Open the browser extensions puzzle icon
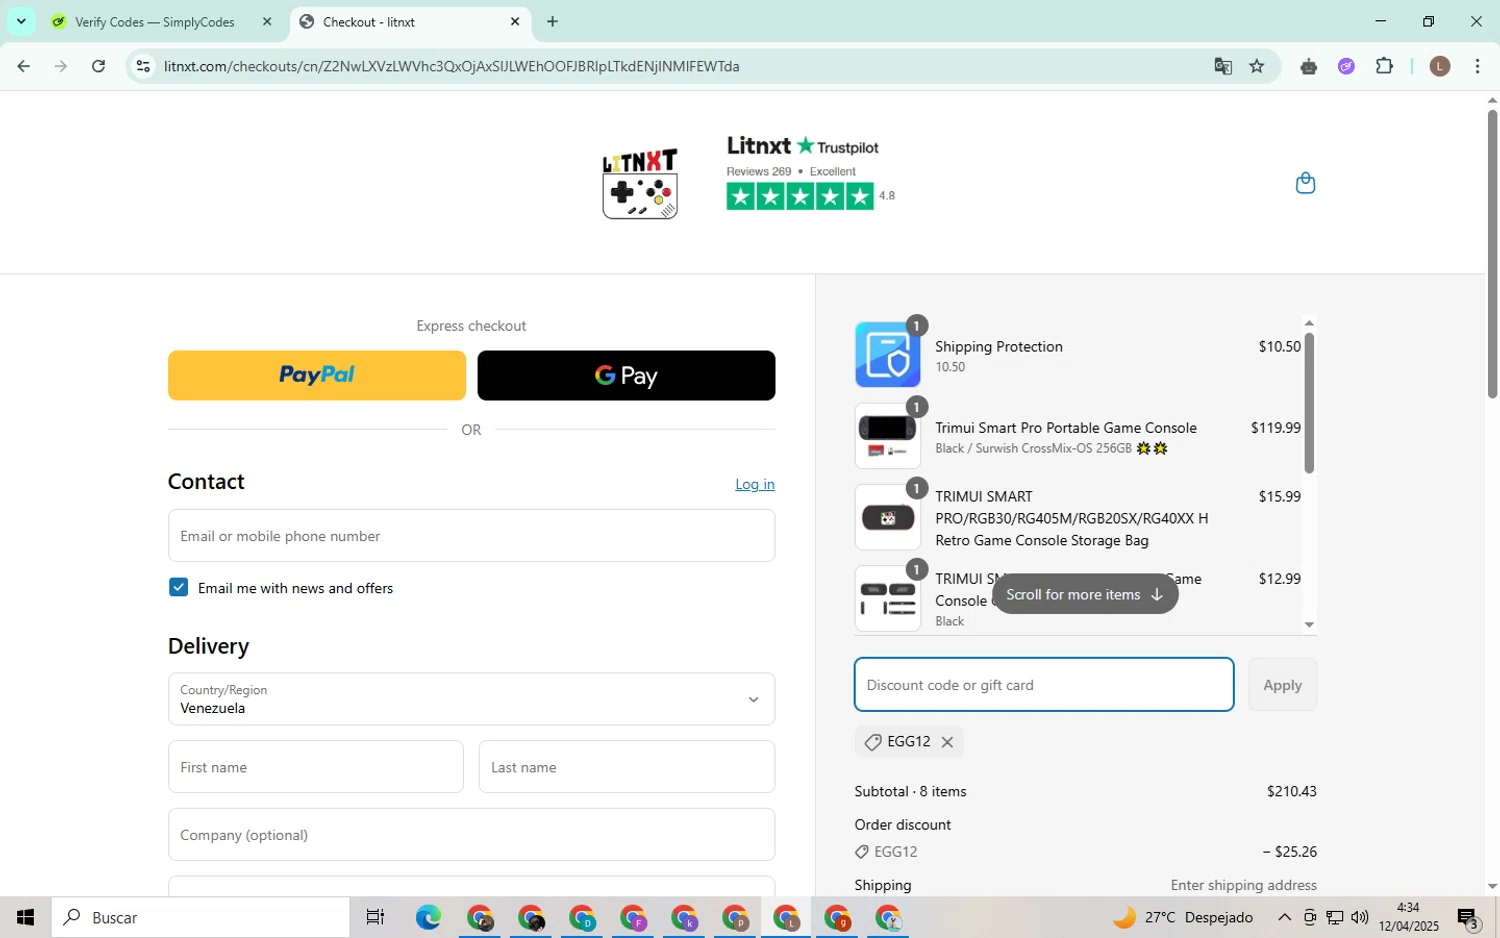Image resolution: width=1500 pixels, height=938 pixels. click(x=1384, y=66)
